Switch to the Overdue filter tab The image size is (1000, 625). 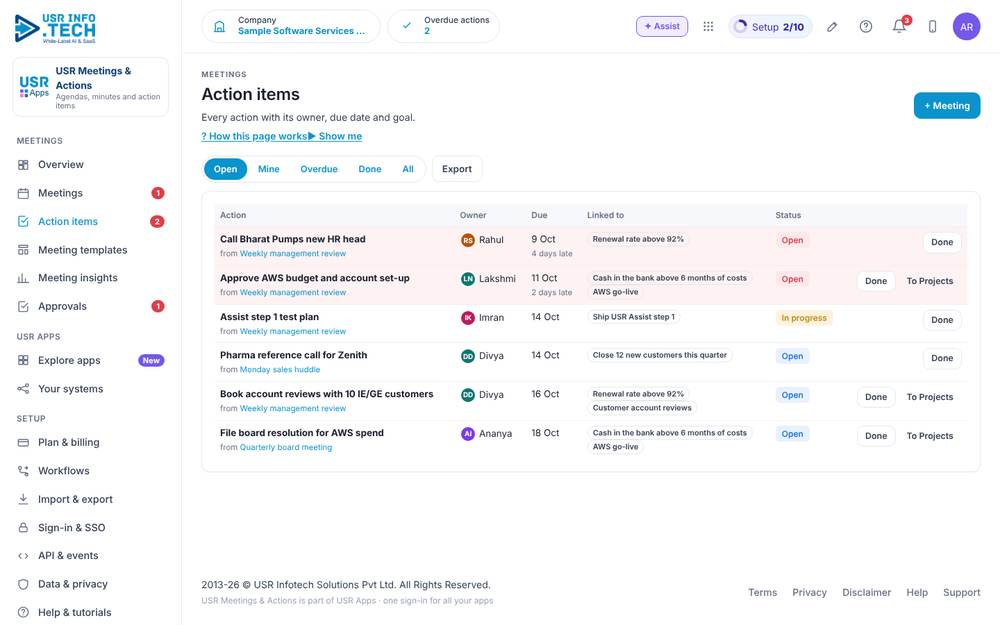319,169
